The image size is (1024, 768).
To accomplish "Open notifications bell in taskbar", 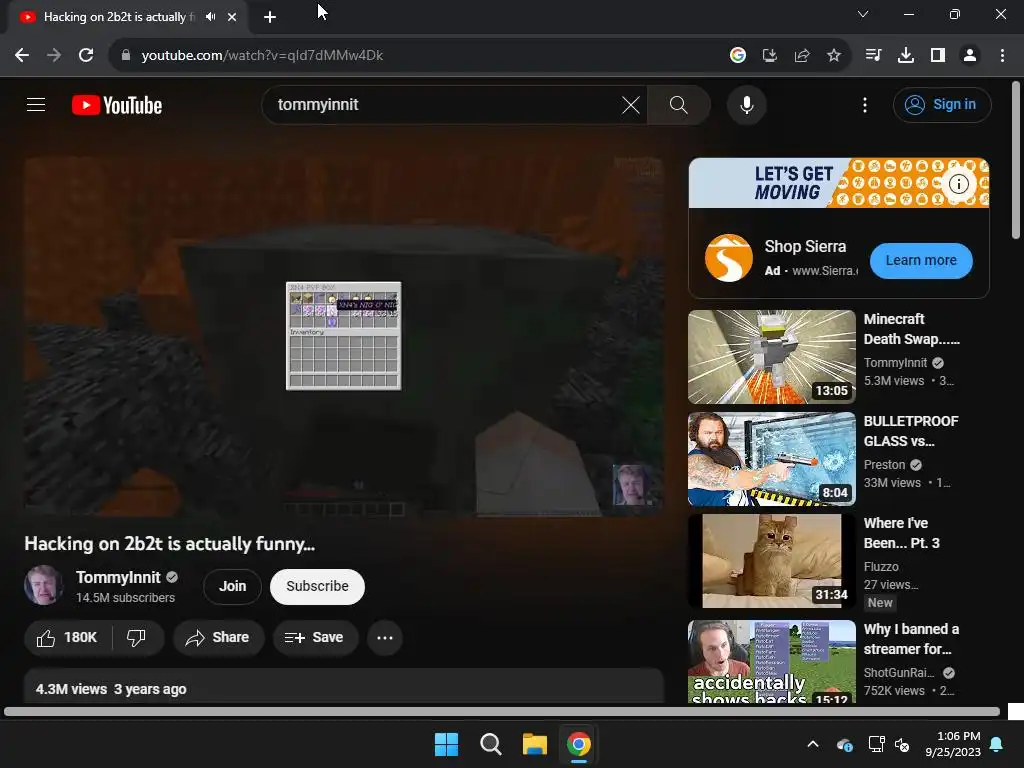I will click(x=997, y=744).
